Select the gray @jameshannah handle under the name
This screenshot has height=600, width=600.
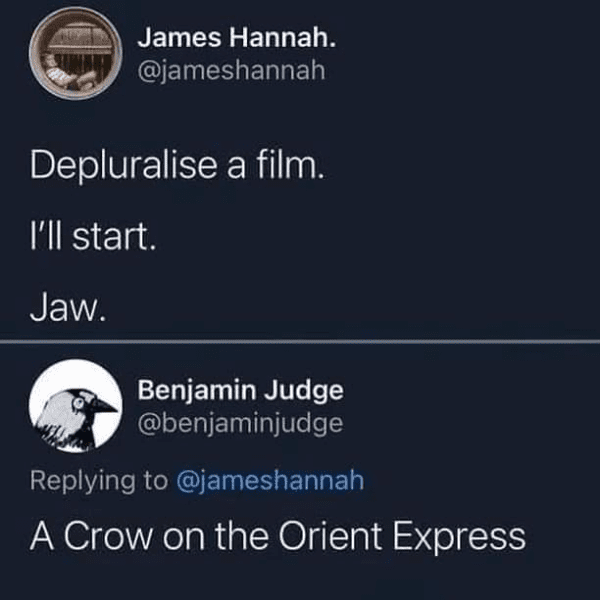[x=232, y=71]
